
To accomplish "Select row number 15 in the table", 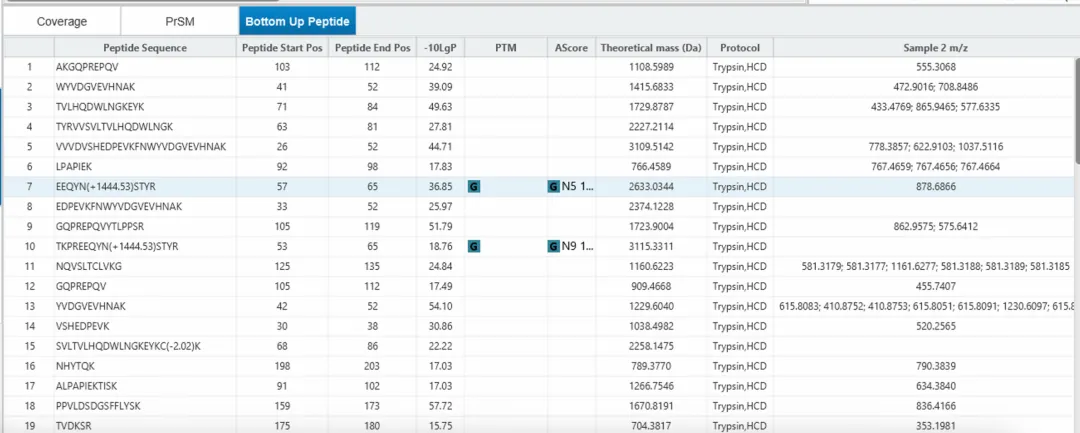I will tap(30, 346).
